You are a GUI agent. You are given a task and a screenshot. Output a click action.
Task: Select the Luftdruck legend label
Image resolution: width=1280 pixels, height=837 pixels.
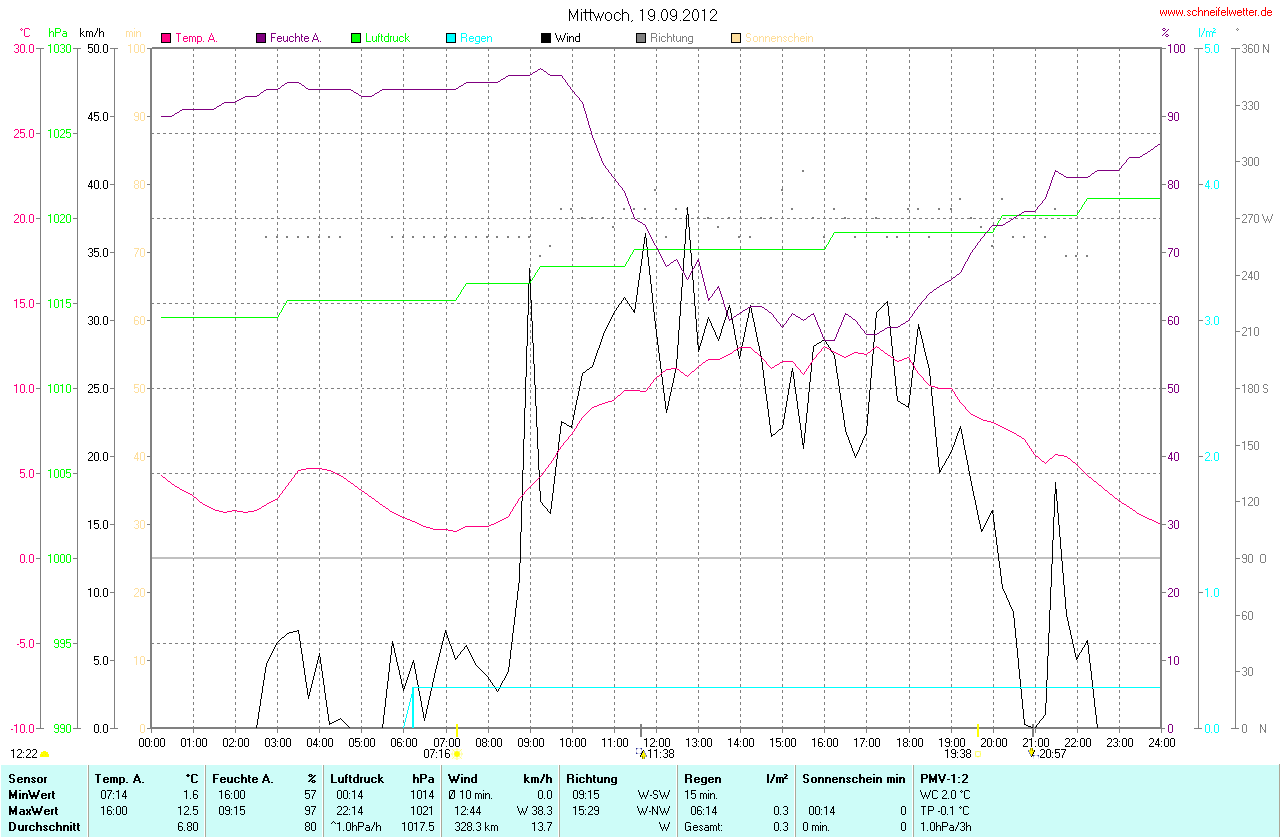387,38
